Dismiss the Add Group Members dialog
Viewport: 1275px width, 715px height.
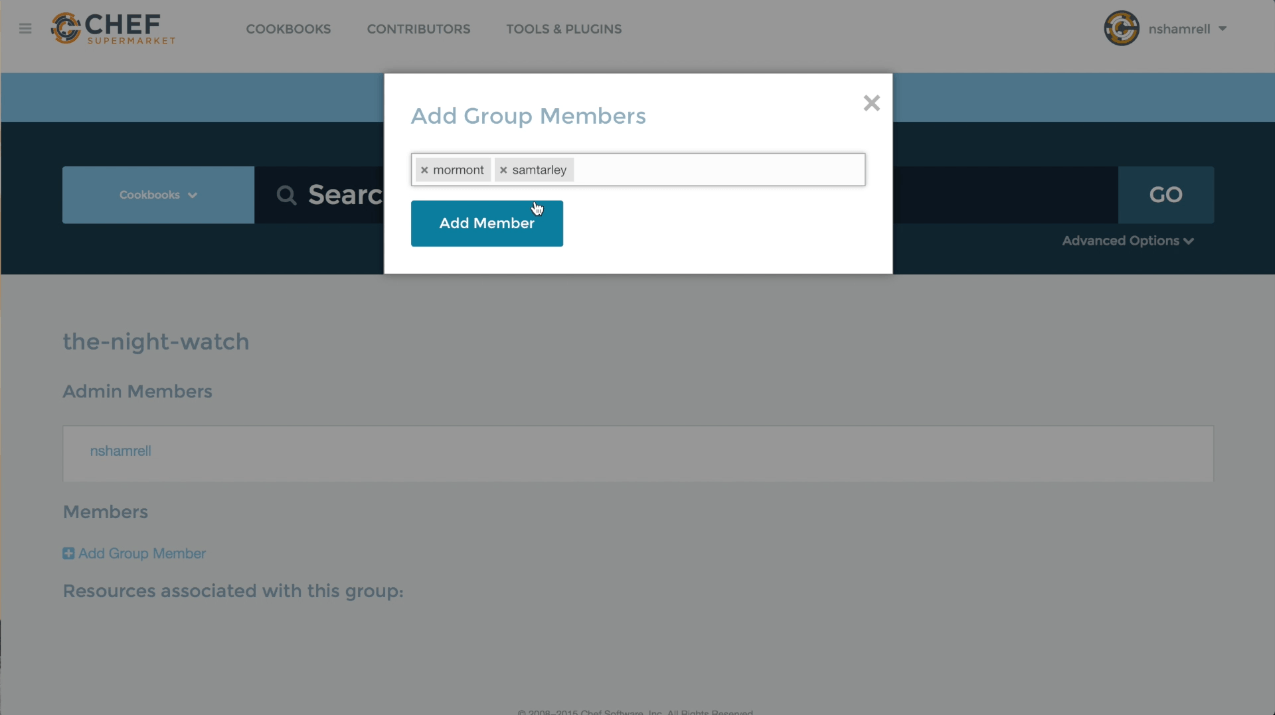(x=871, y=102)
